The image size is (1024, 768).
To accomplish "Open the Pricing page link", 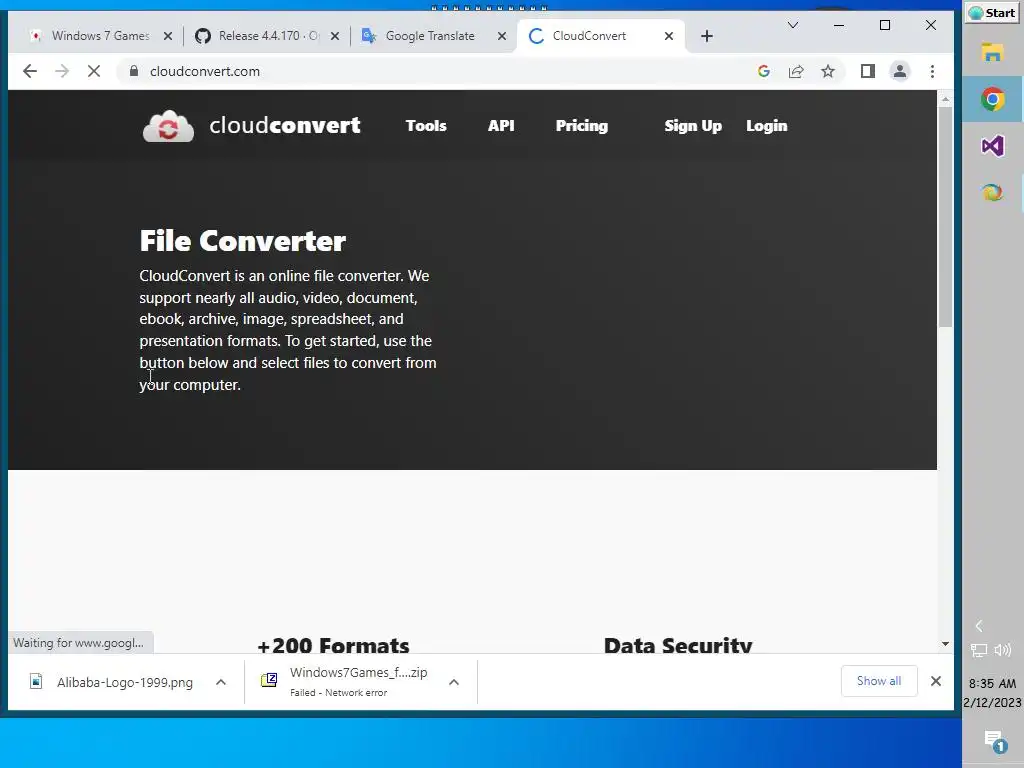I will (581, 125).
